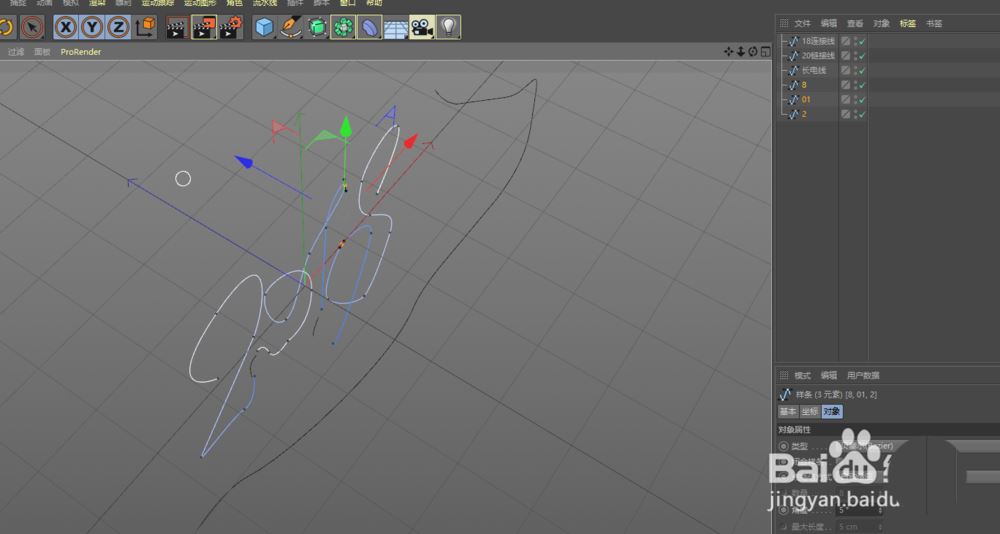
Task: Render the active view with first clapperboard
Action: (177, 27)
